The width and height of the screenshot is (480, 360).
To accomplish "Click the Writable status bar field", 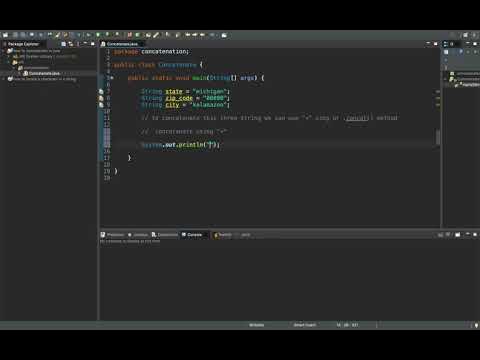I will click(x=257, y=325).
